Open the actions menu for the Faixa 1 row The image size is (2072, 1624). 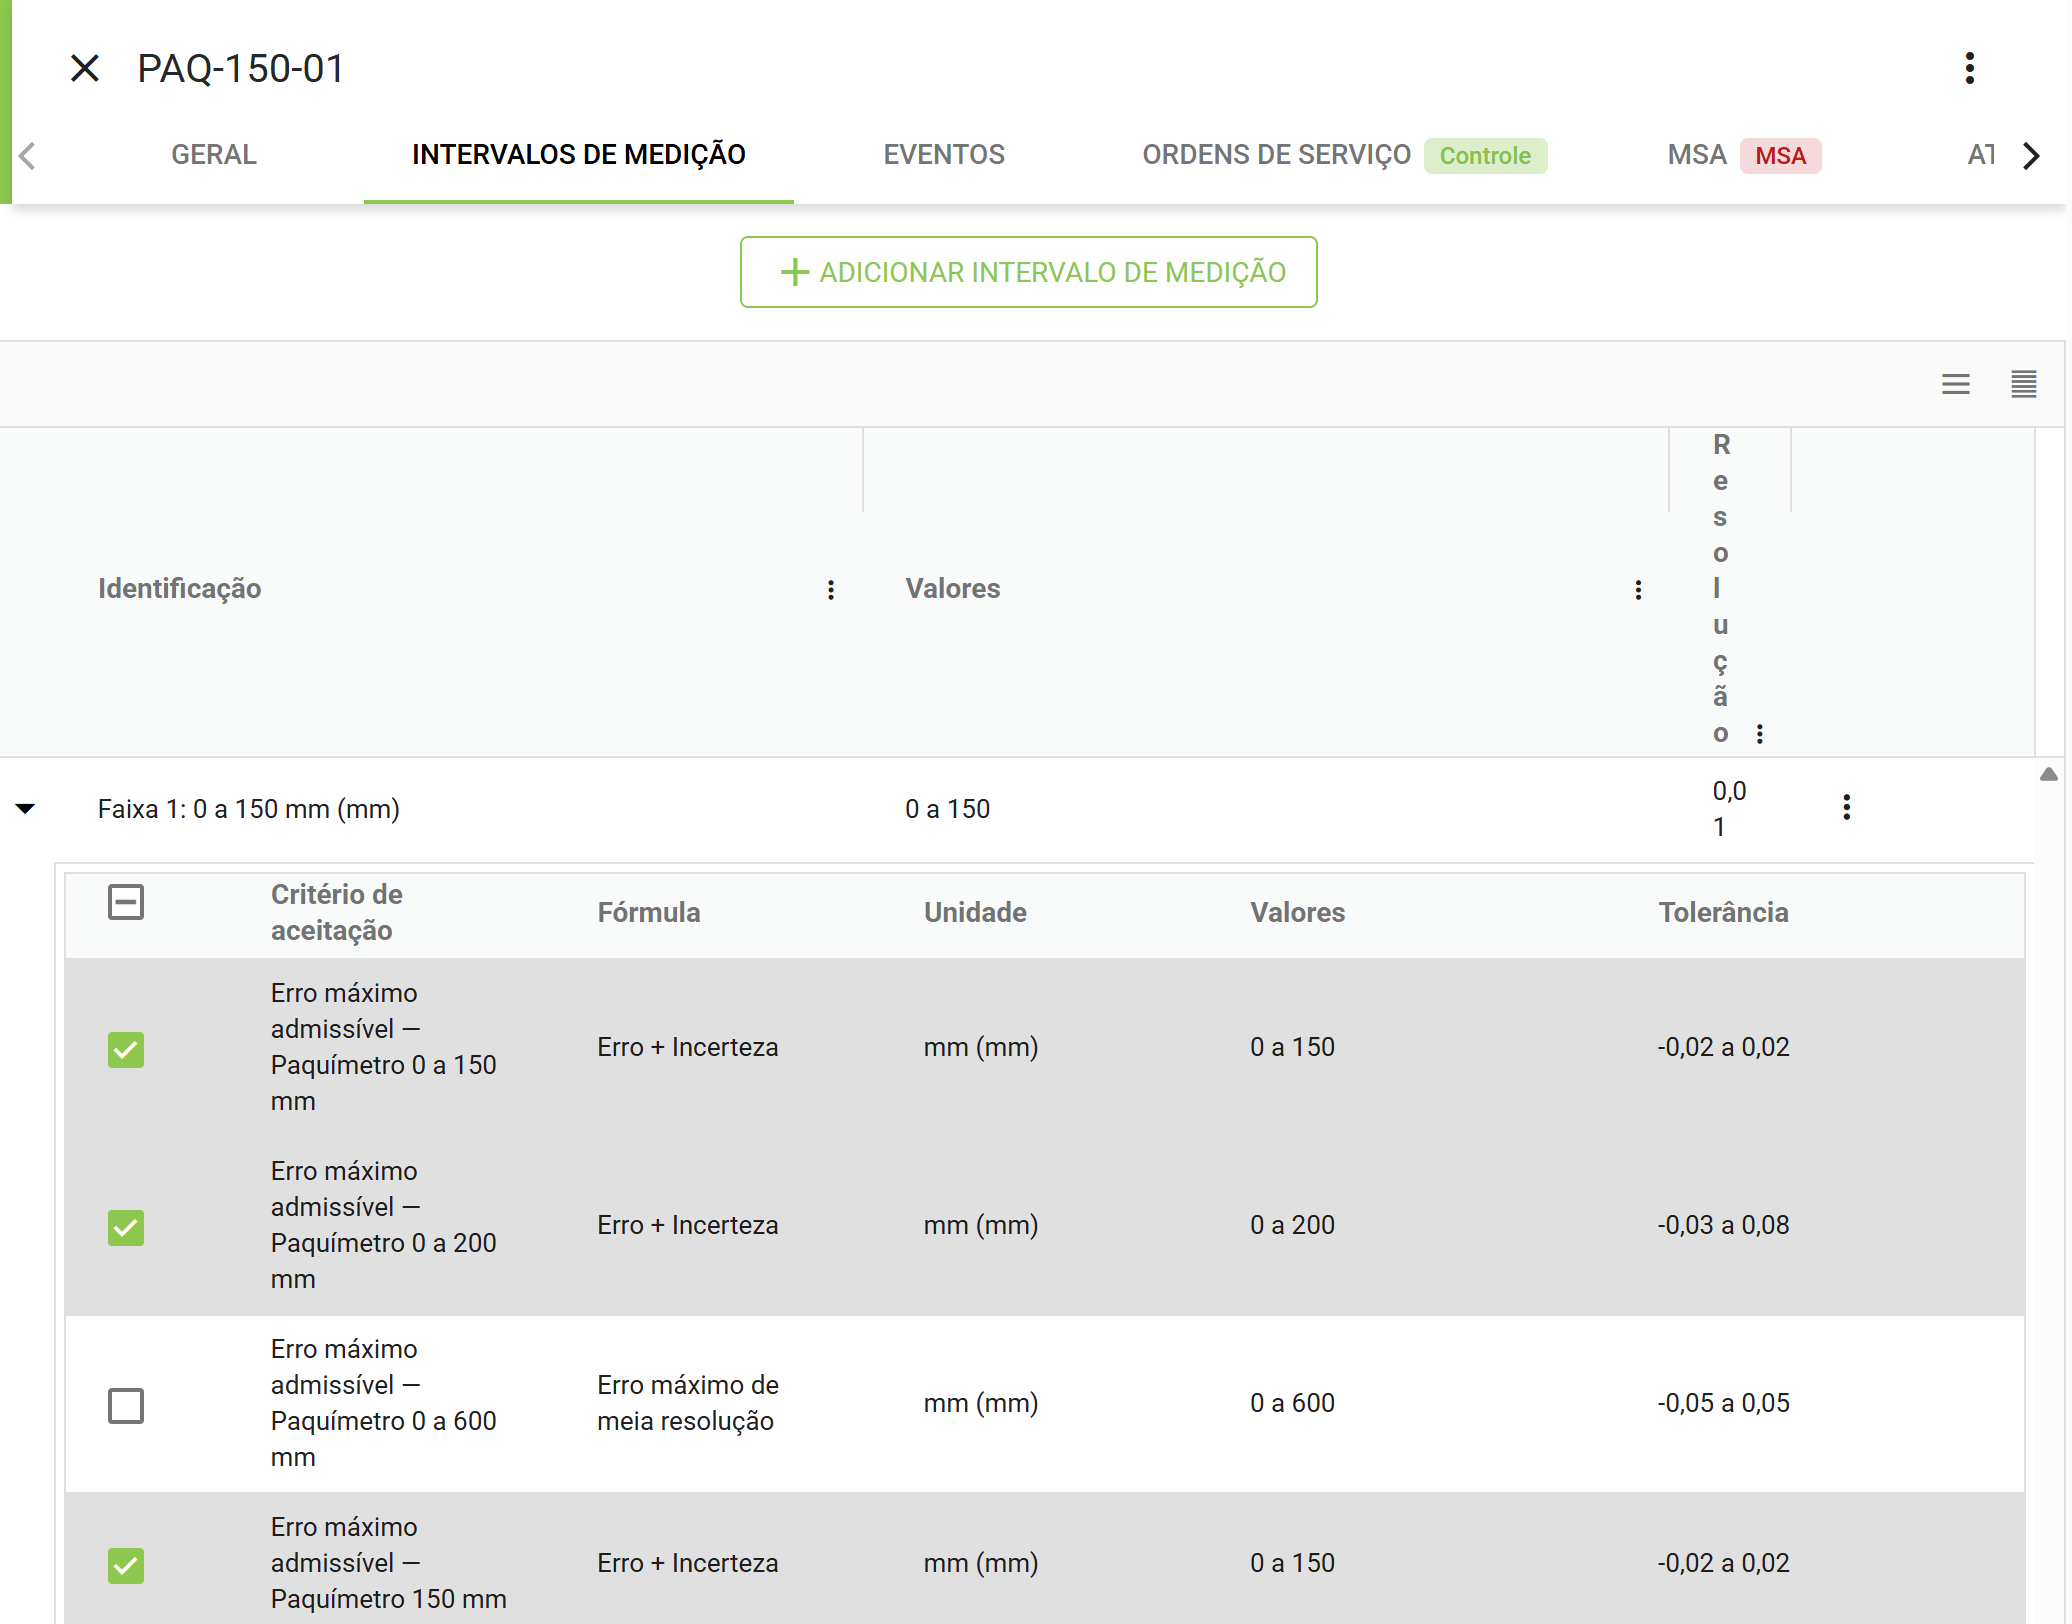click(x=1846, y=807)
